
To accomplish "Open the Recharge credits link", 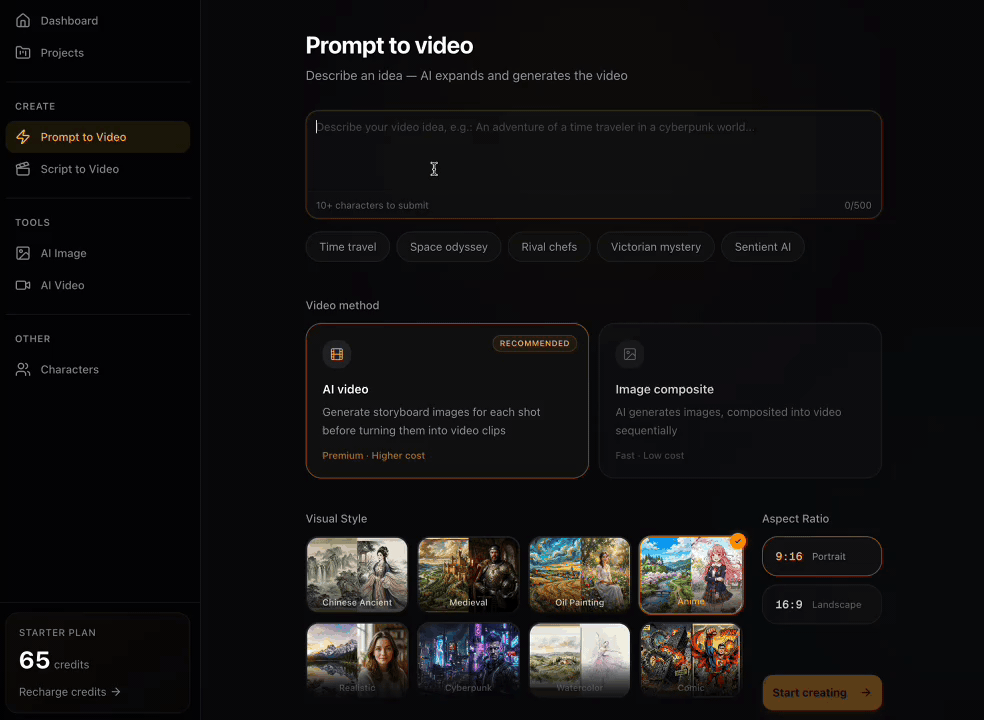I will 70,691.
